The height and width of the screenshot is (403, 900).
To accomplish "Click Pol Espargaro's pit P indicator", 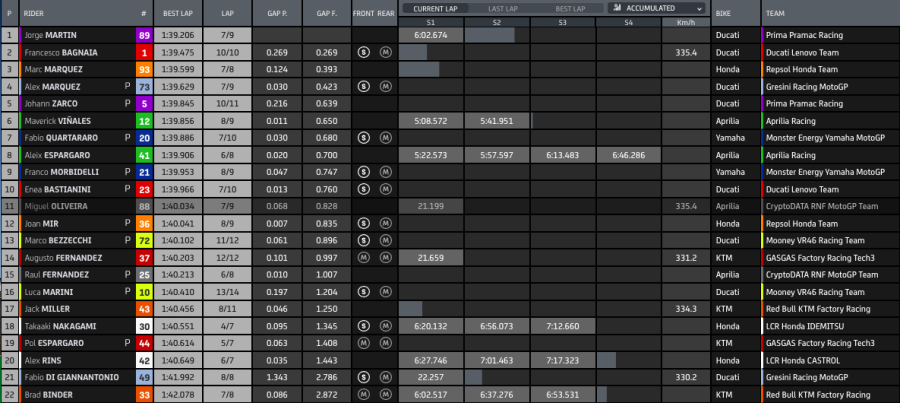I will (127, 343).
